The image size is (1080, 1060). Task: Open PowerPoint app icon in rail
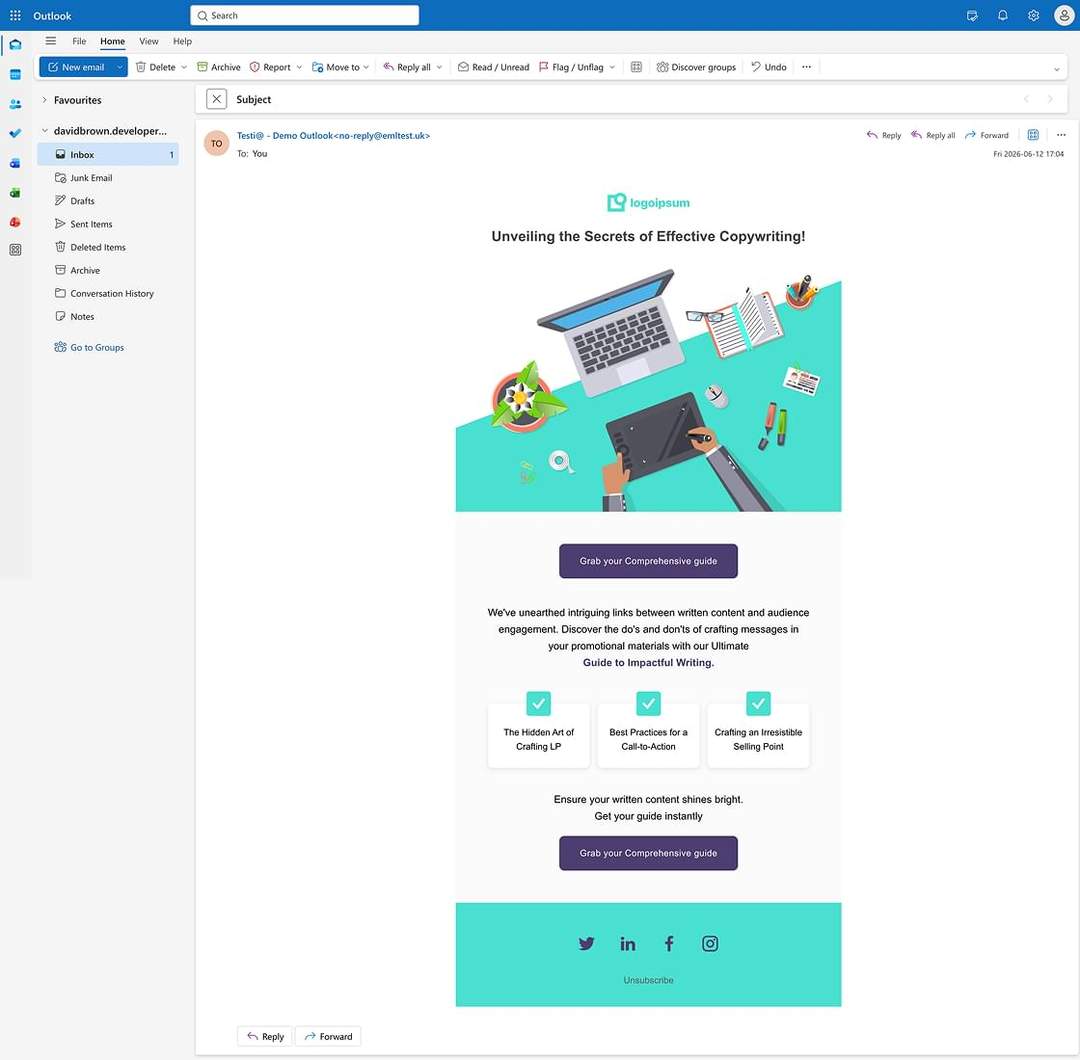click(x=15, y=222)
